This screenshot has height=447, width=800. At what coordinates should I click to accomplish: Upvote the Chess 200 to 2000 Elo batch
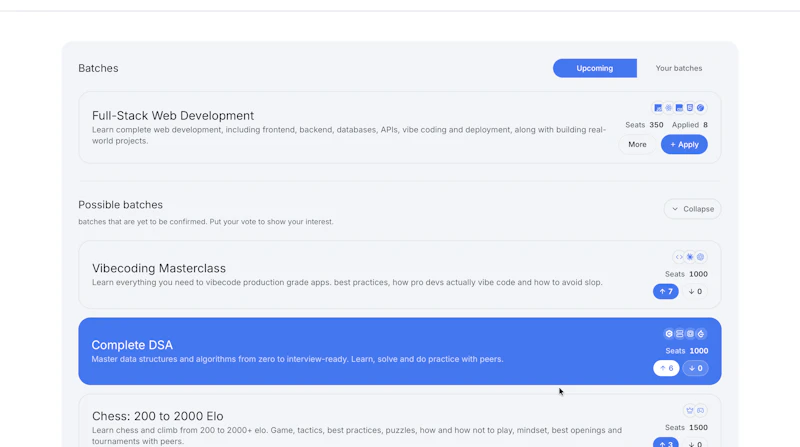(x=666, y=443)
